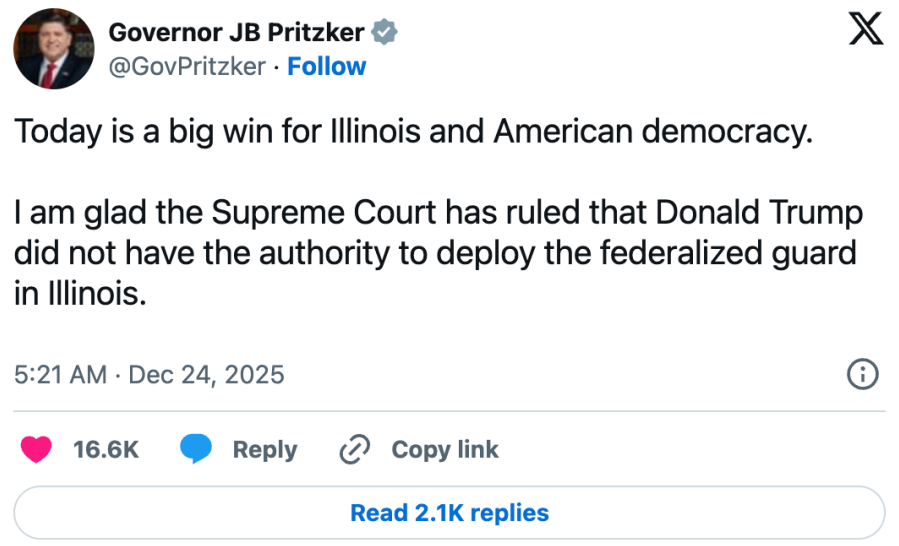Open the @GovPritzker handle link
Image resolution: width=899 pixels, height=546 pixels.
pyautogui.click(x=187, y=66)
